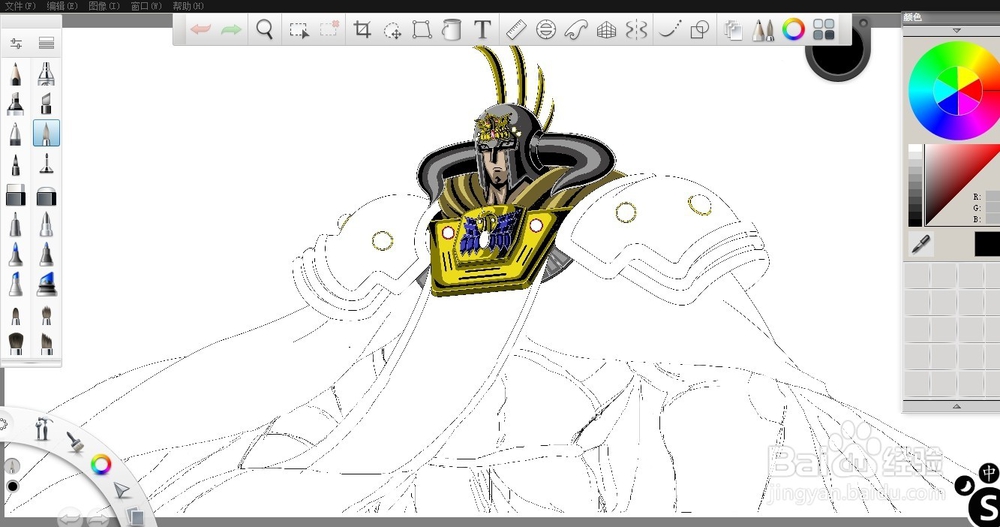
Task: Click the green redo arrow in the toolbar
Action: coord(231,29)
